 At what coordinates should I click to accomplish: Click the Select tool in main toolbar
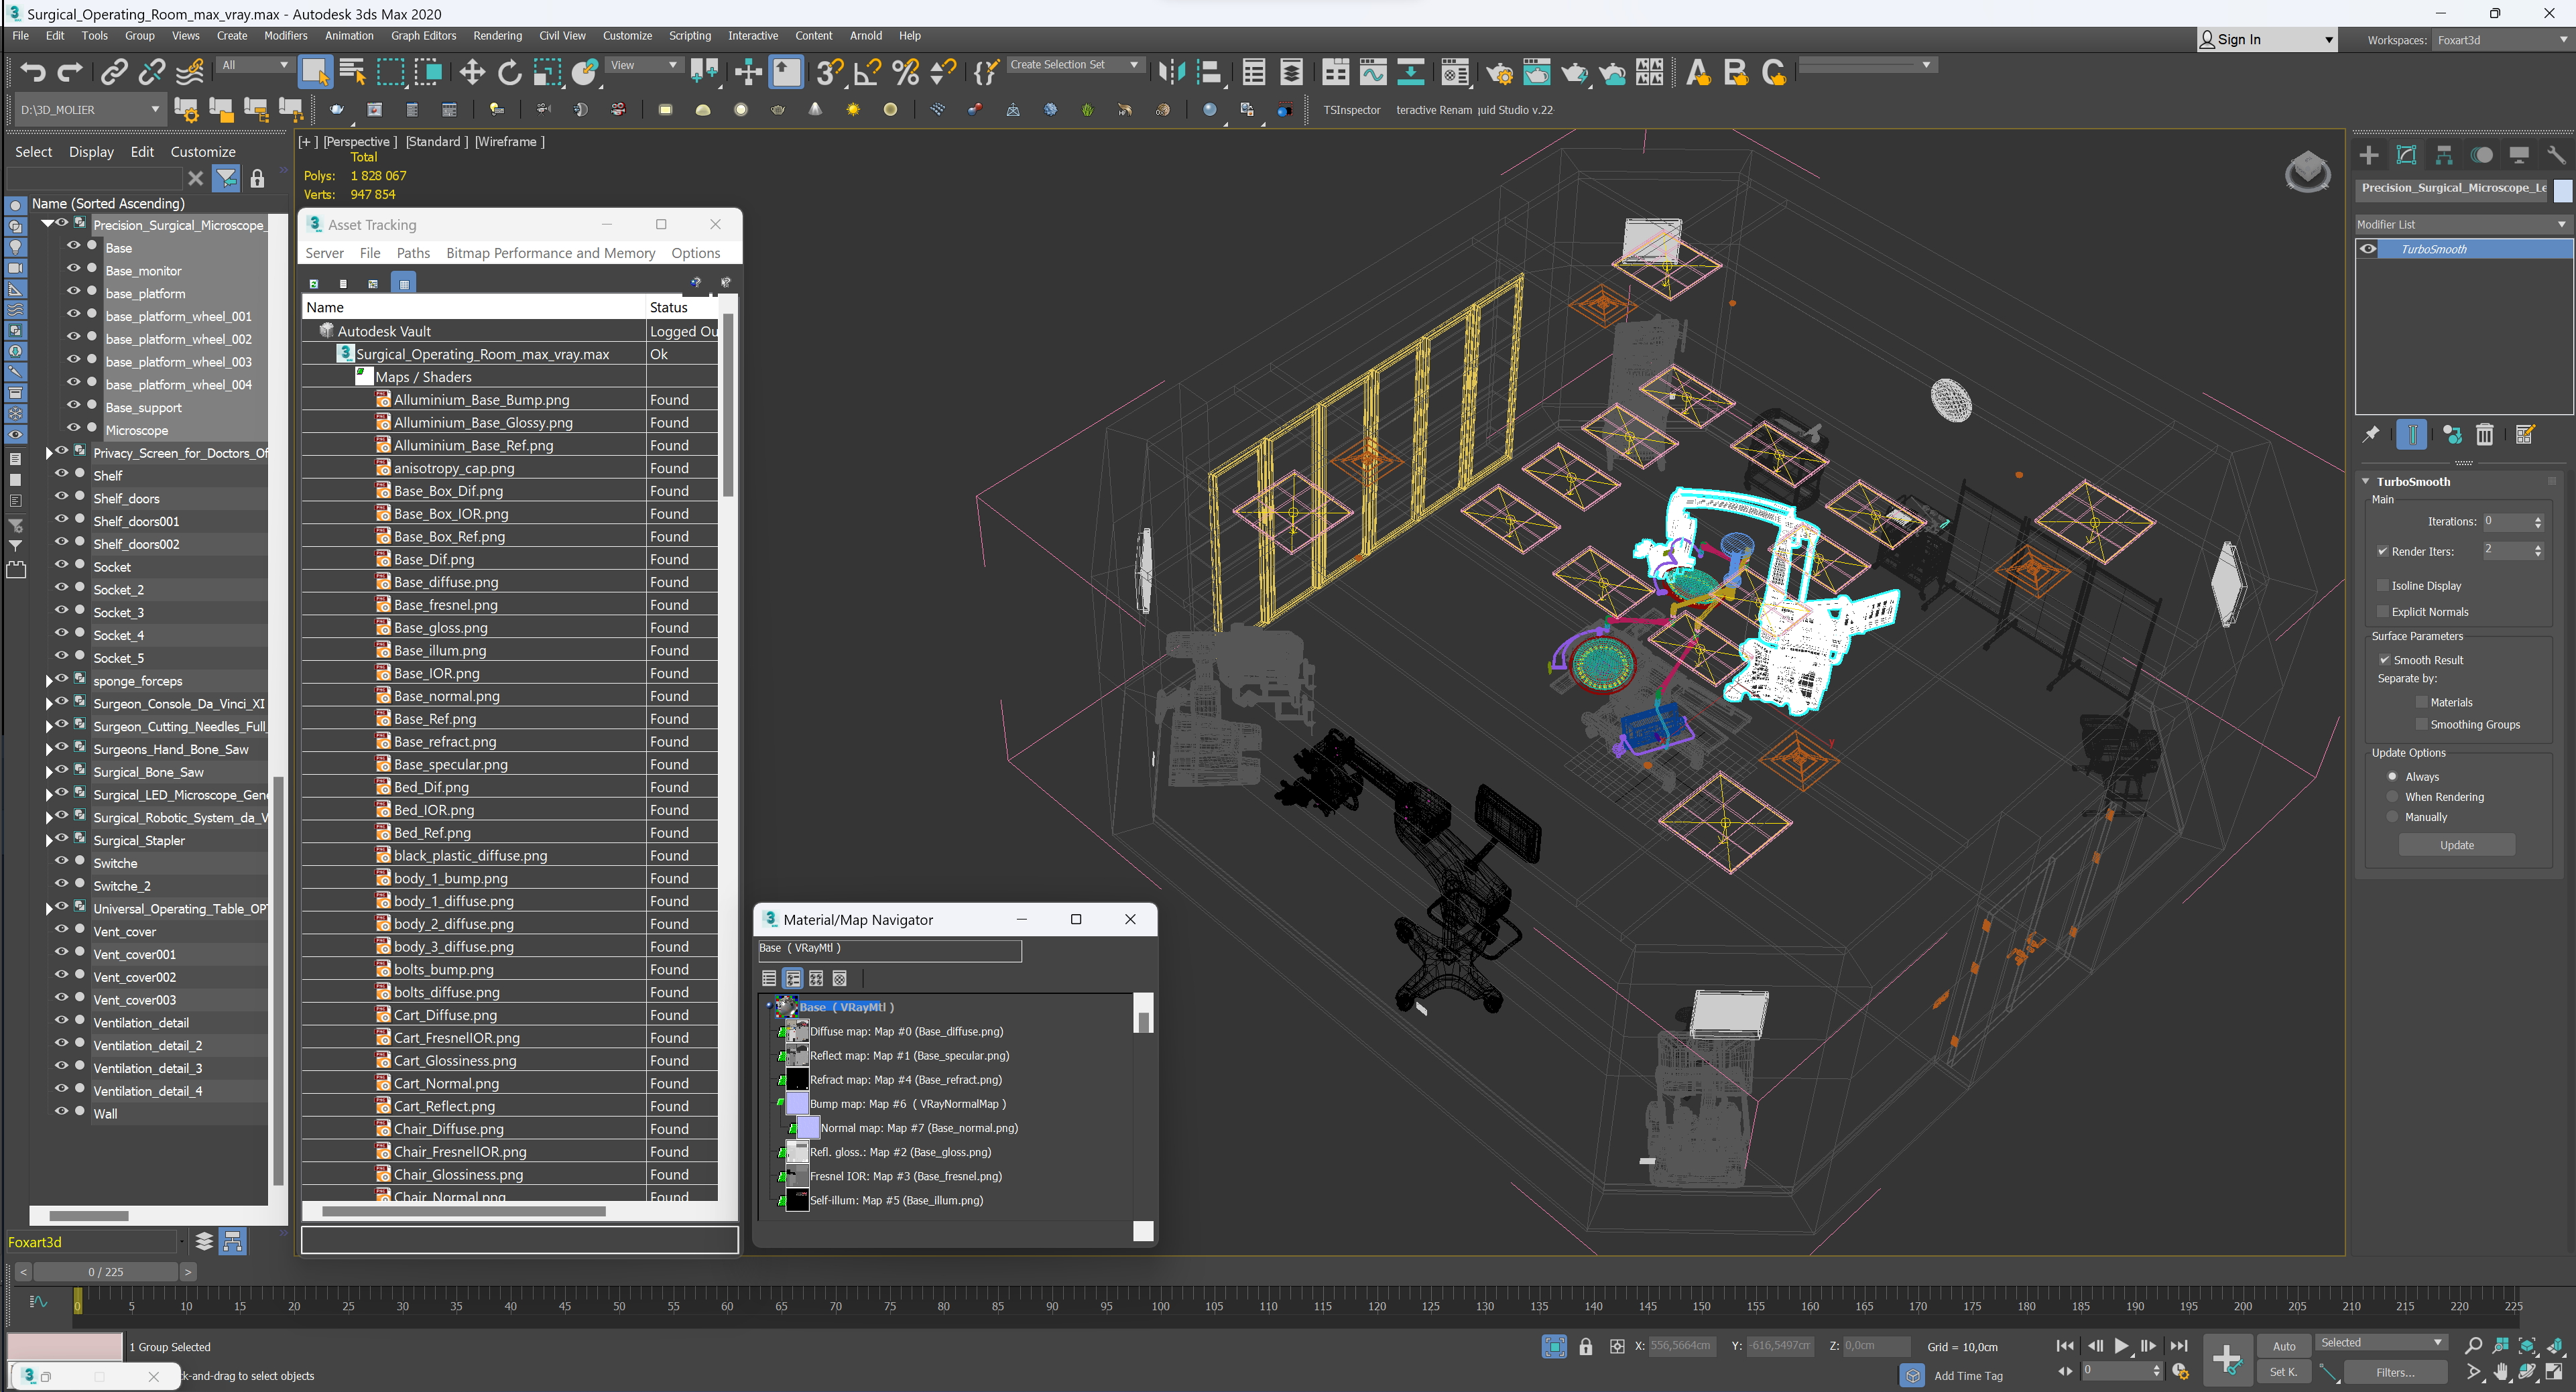pos(315,72)
